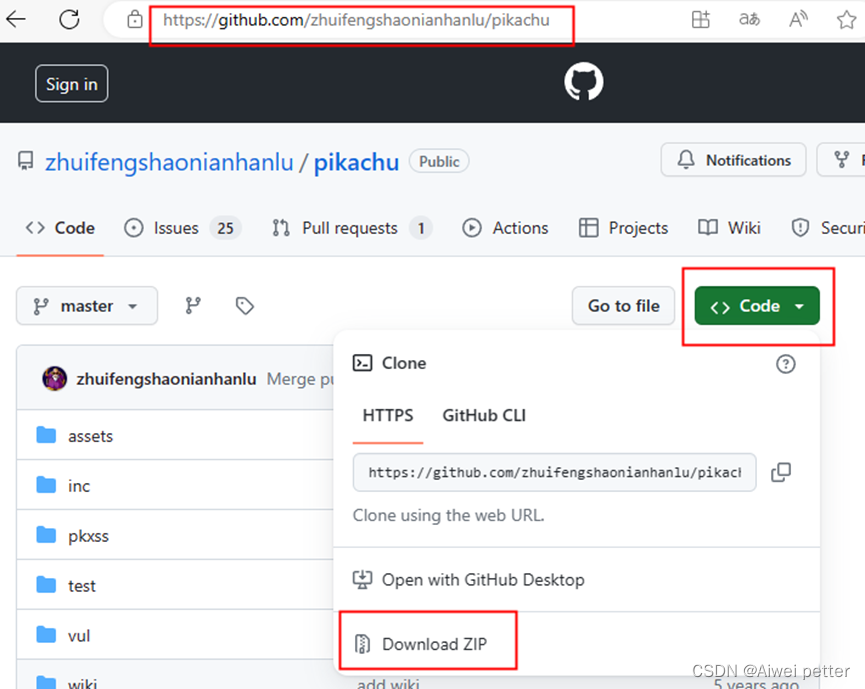Open the pkxss folder
Screen dimensions: 865x689
click(88, 536)
